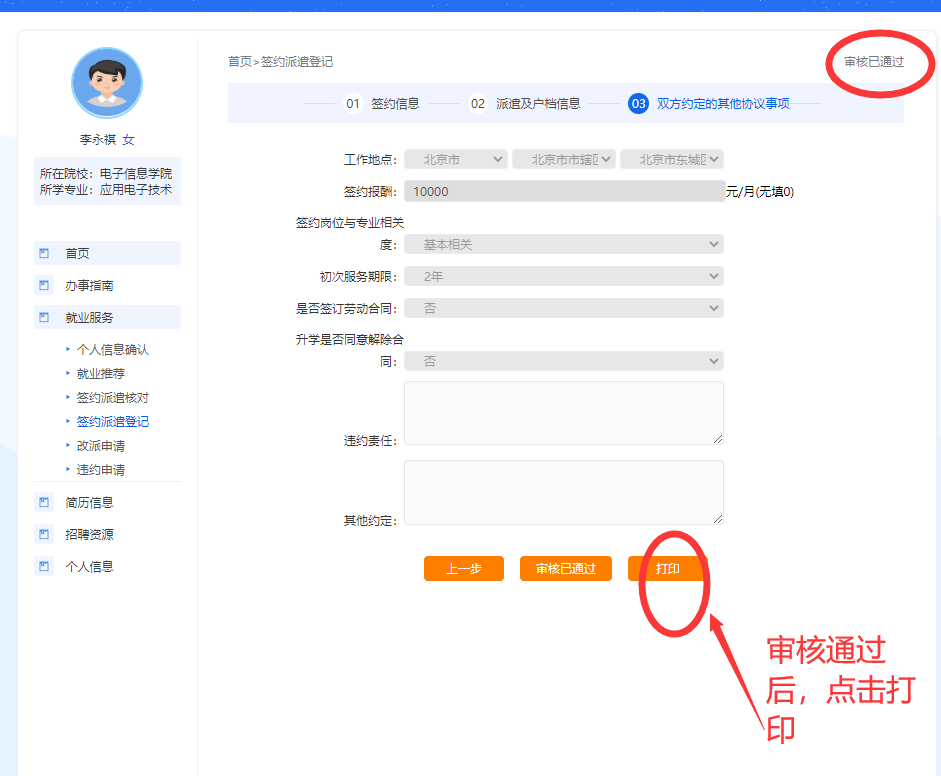This screenshot has height=776, width=941.
Task: Click the 上一步 button
Action: coord(463,569)
